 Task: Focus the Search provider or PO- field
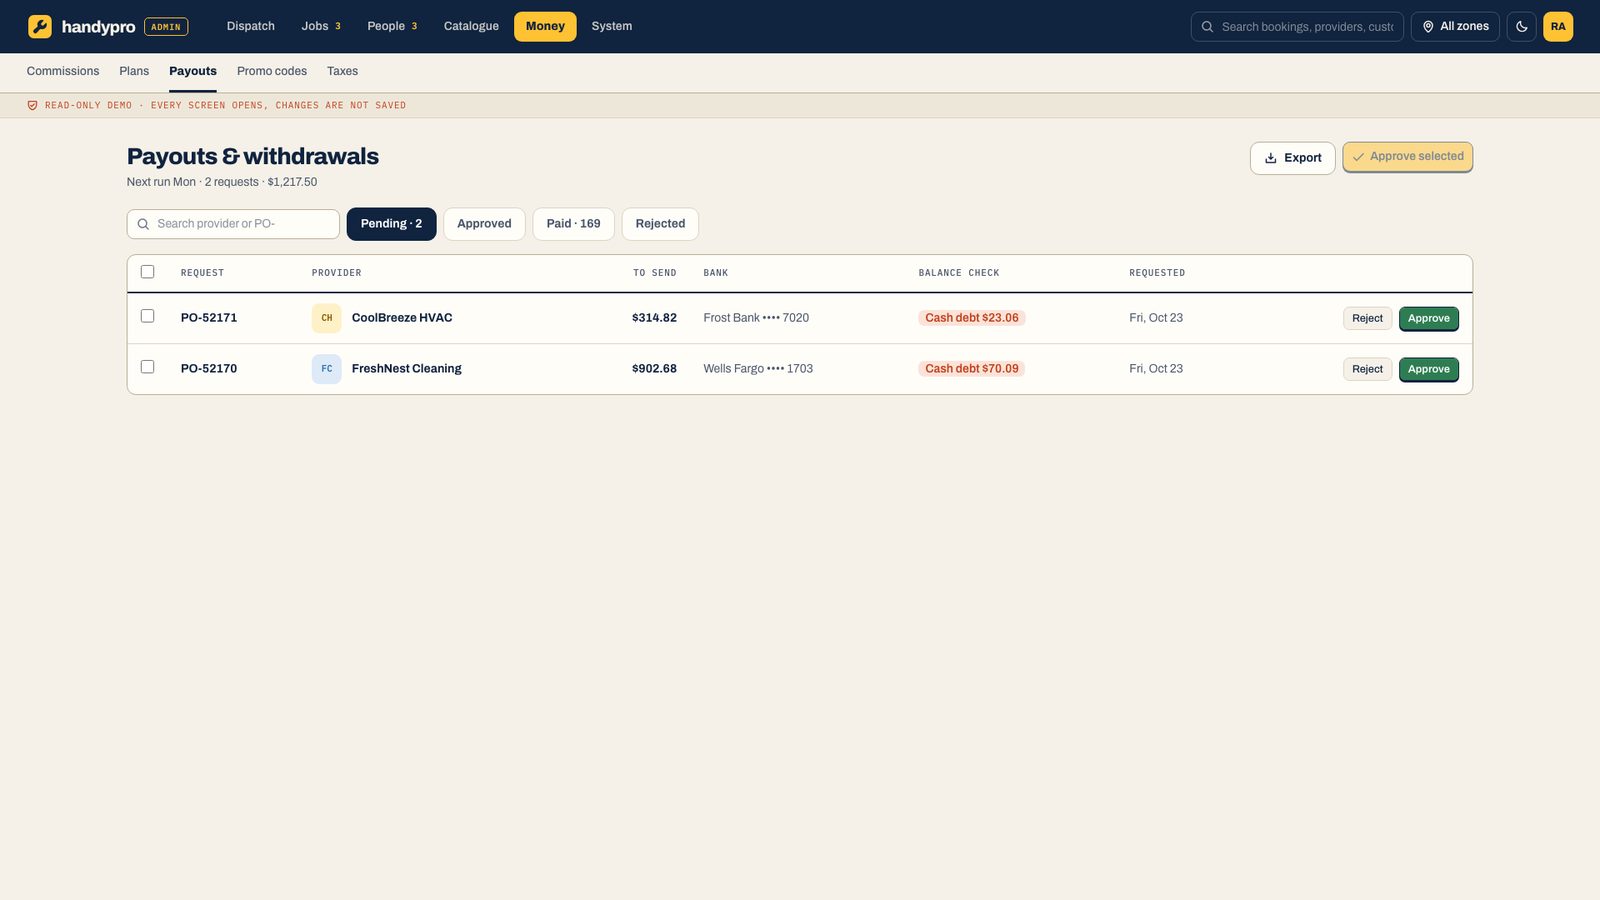pos(233,224)
